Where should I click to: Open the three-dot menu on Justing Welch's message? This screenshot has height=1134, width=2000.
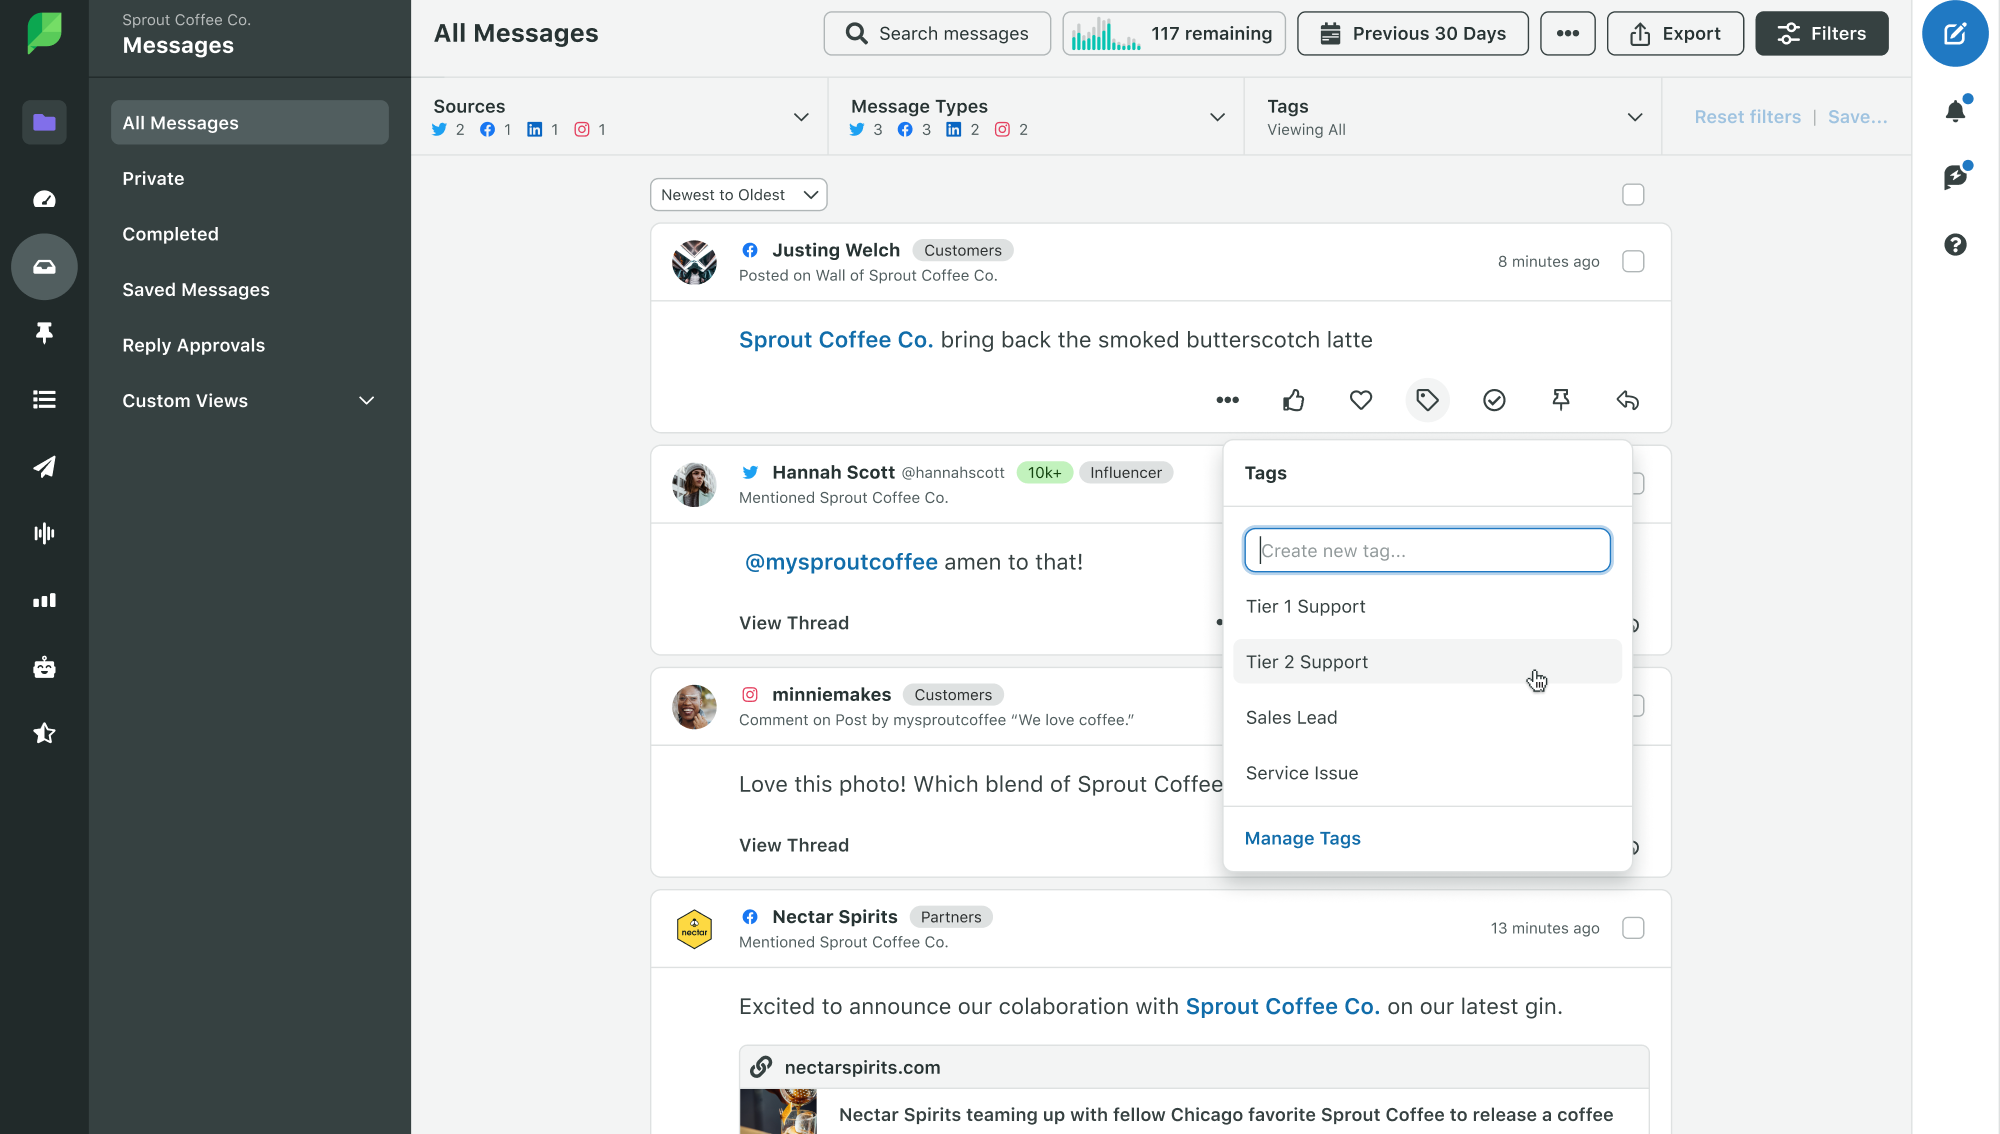click(x=1227, y=400)
